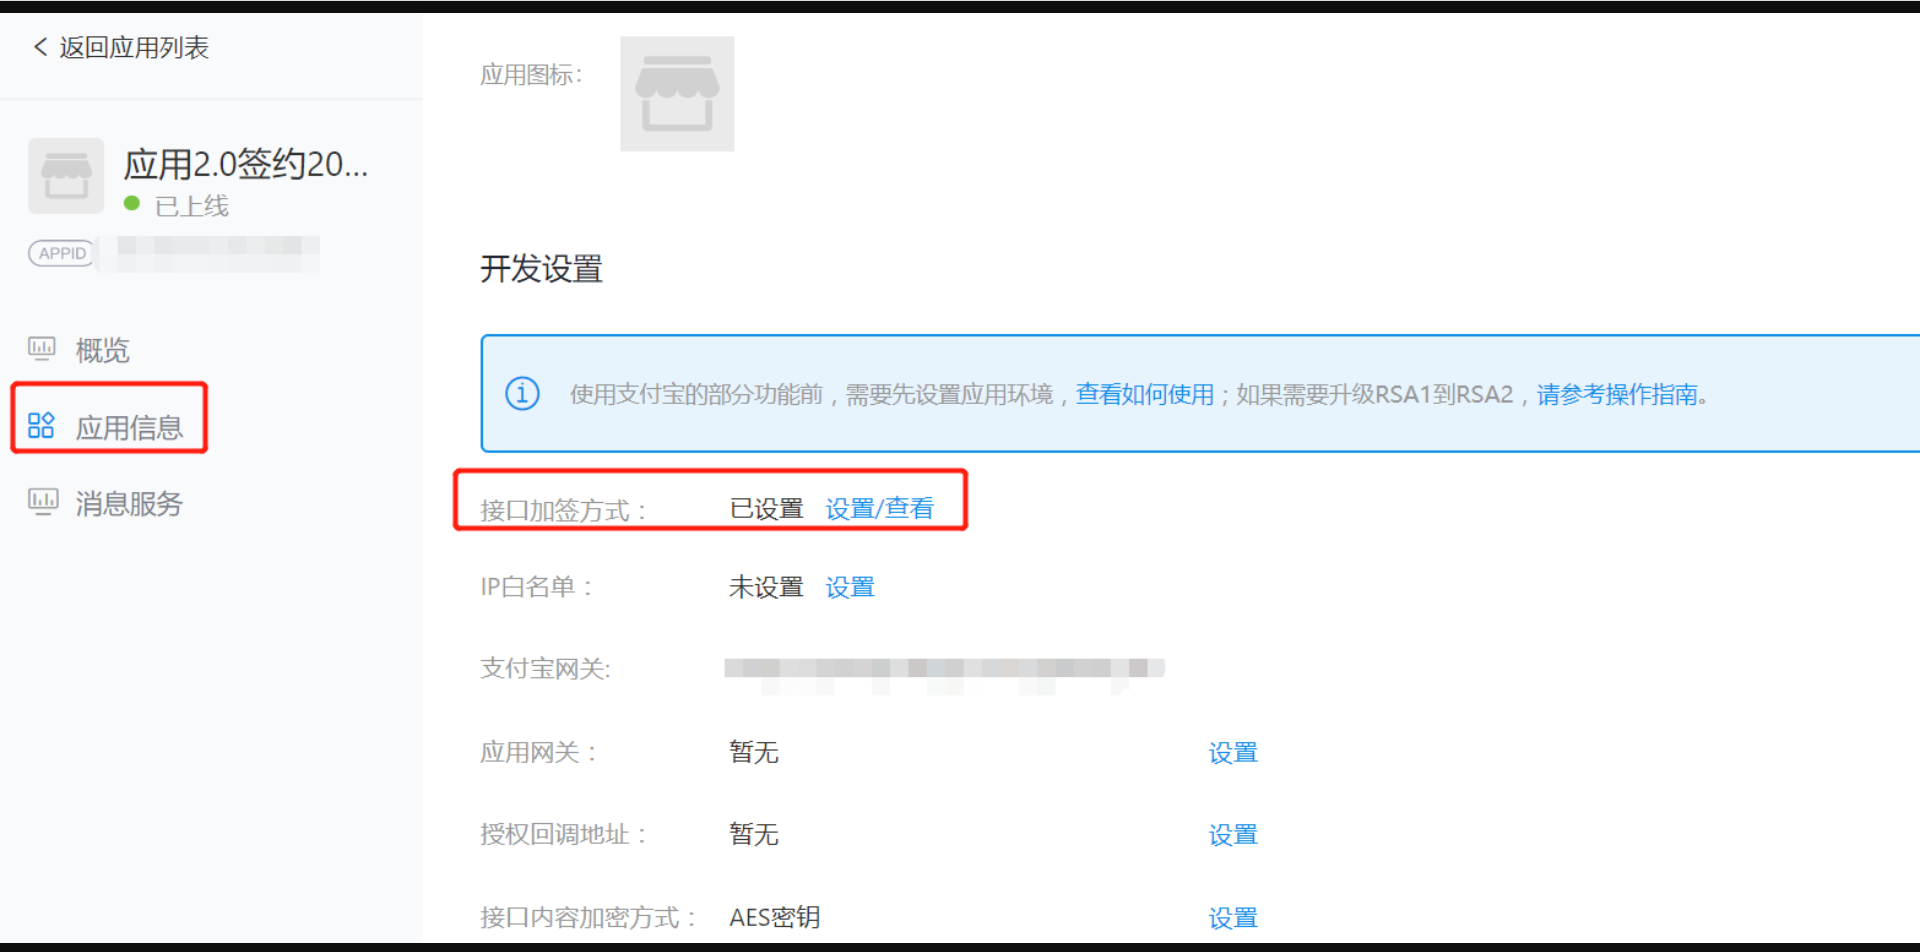The height and width of the screenshot is (952, 1920).
Task: Click the 应用信息 grid icon
Action: point(41,426)
